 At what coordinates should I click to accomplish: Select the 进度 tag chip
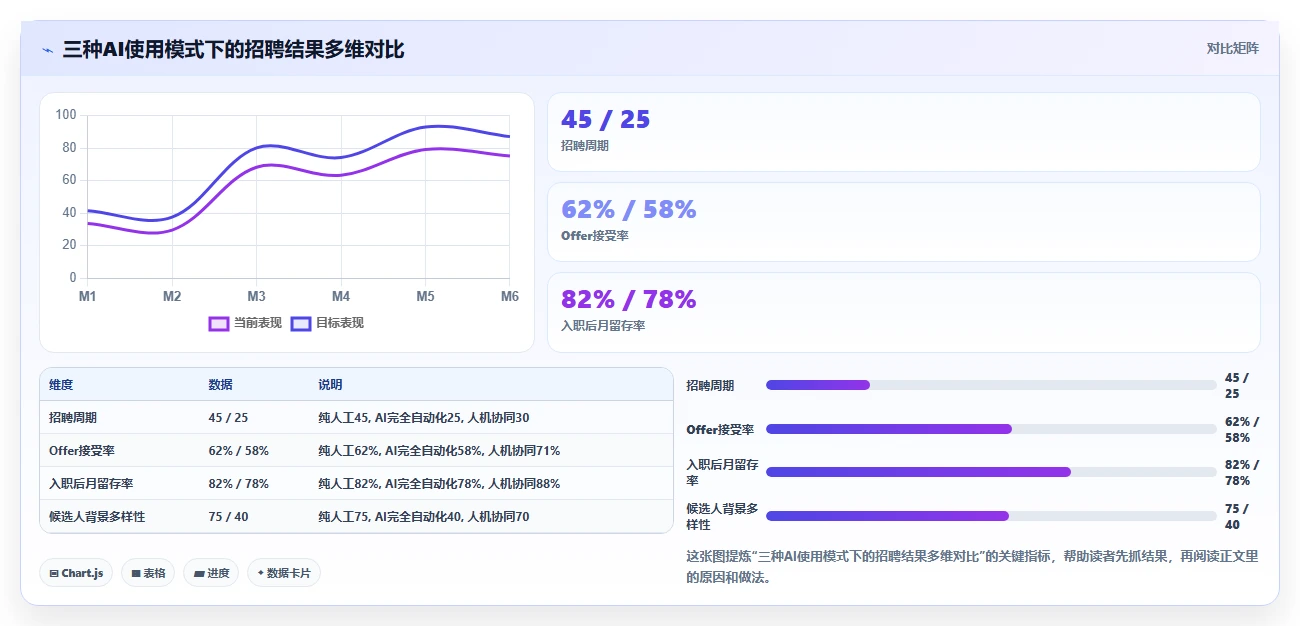point(211,573)
